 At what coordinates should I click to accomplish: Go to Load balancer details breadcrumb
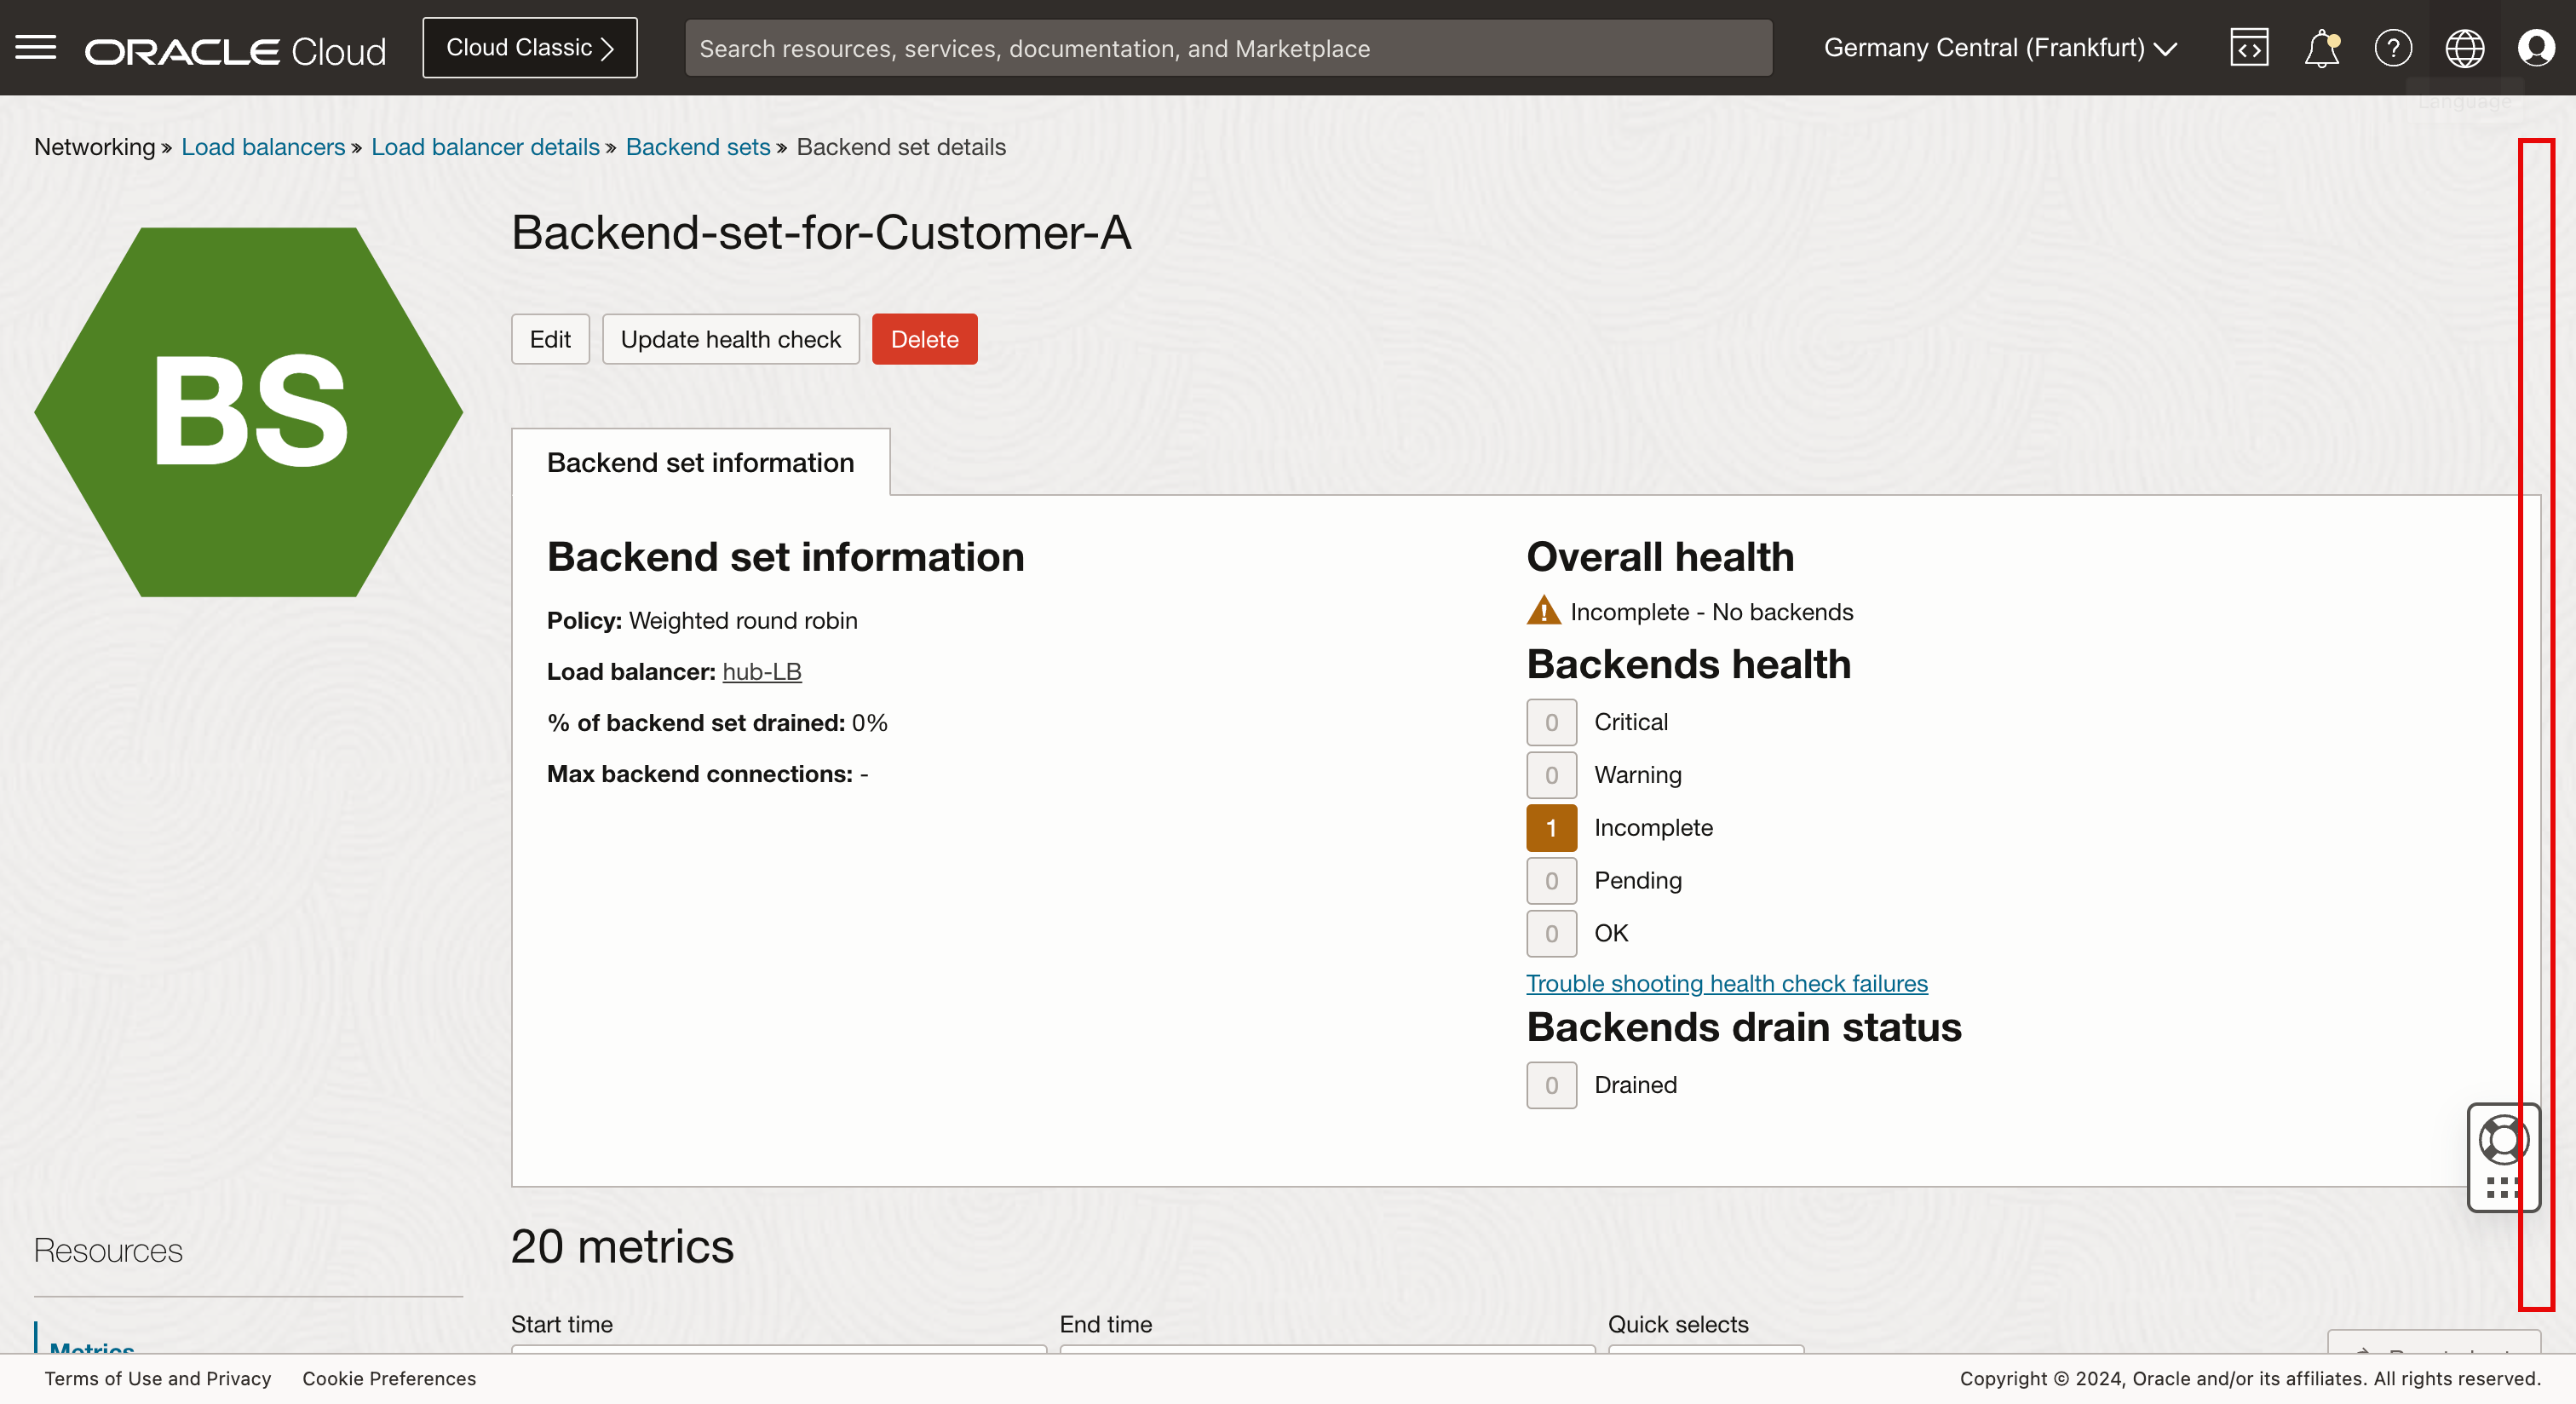click(485, 147)
